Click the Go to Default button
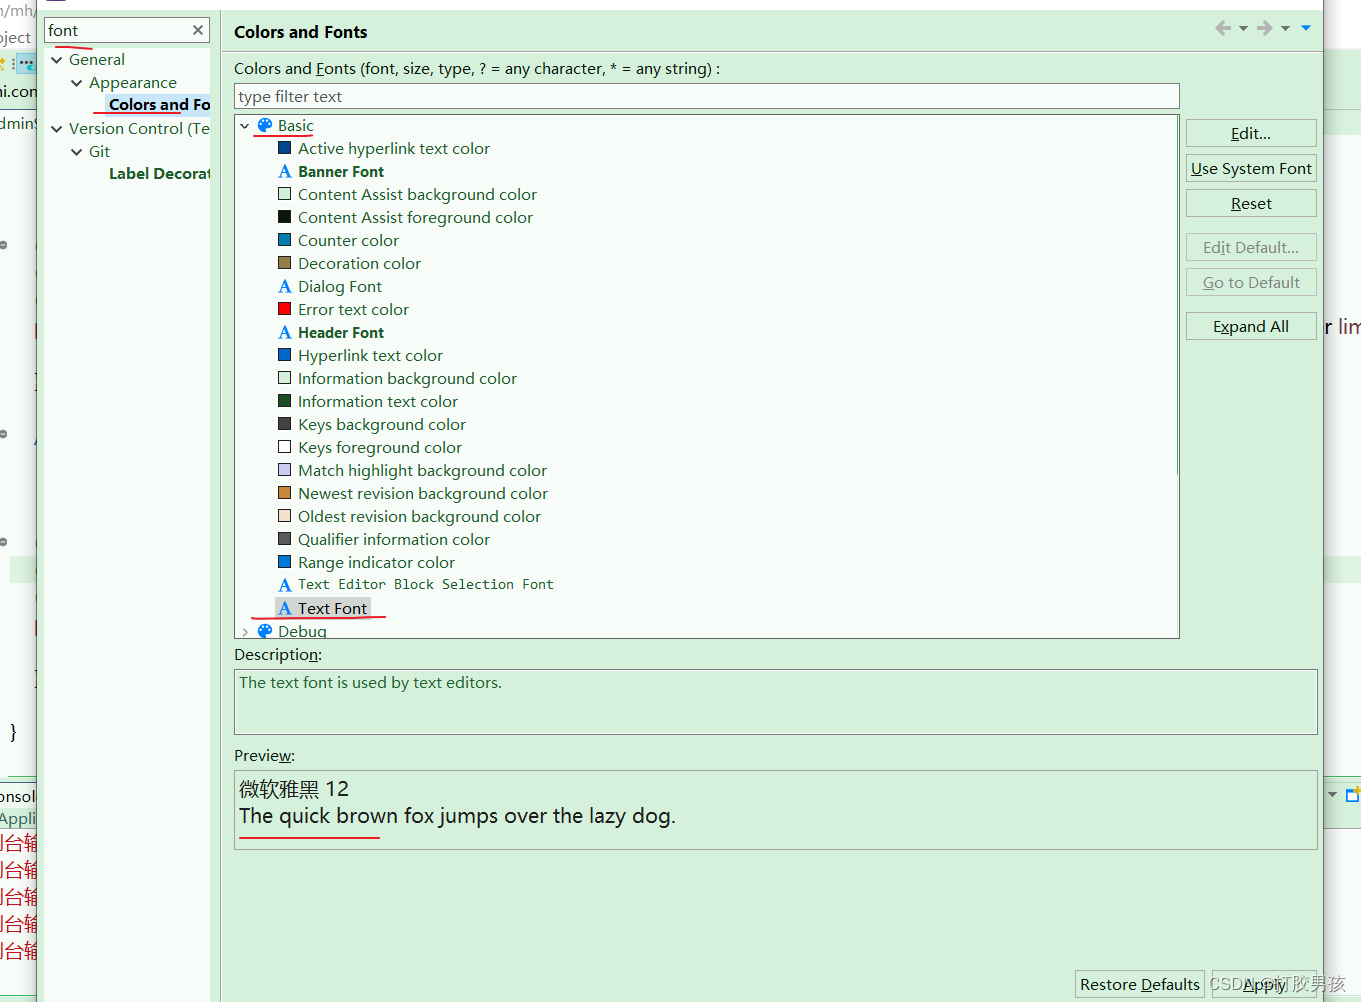The width and height of the screenshot is (1361, 1002). click(x=1251, y=282)
